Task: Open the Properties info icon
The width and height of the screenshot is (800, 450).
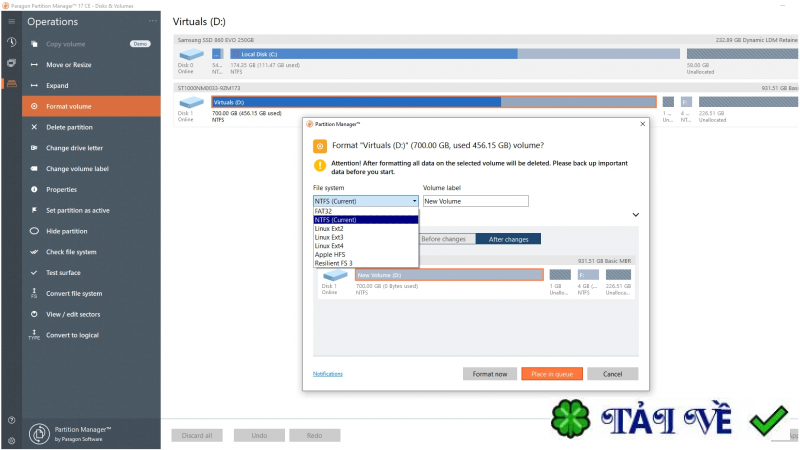Action: coord(34,189)
